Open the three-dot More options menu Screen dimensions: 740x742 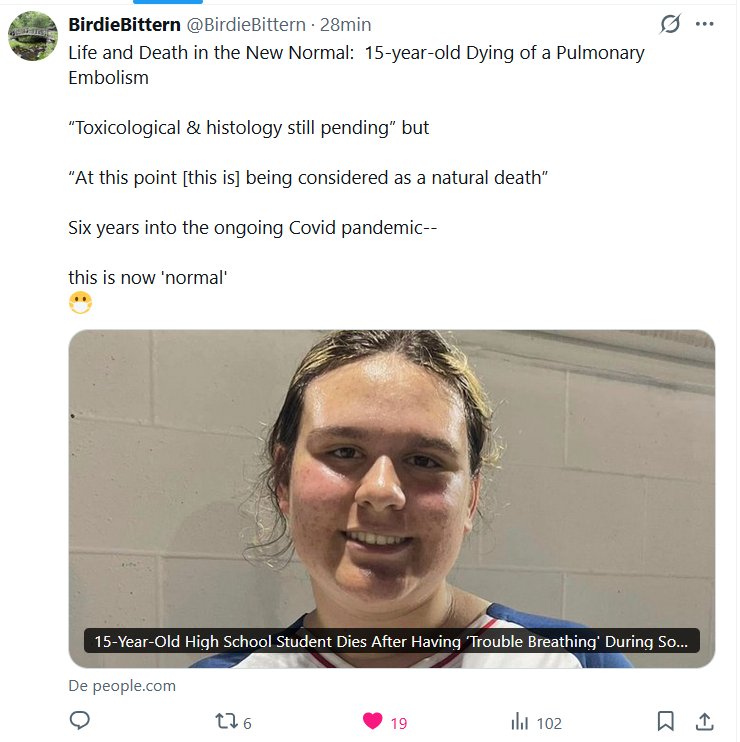click(x=704, y=25)
